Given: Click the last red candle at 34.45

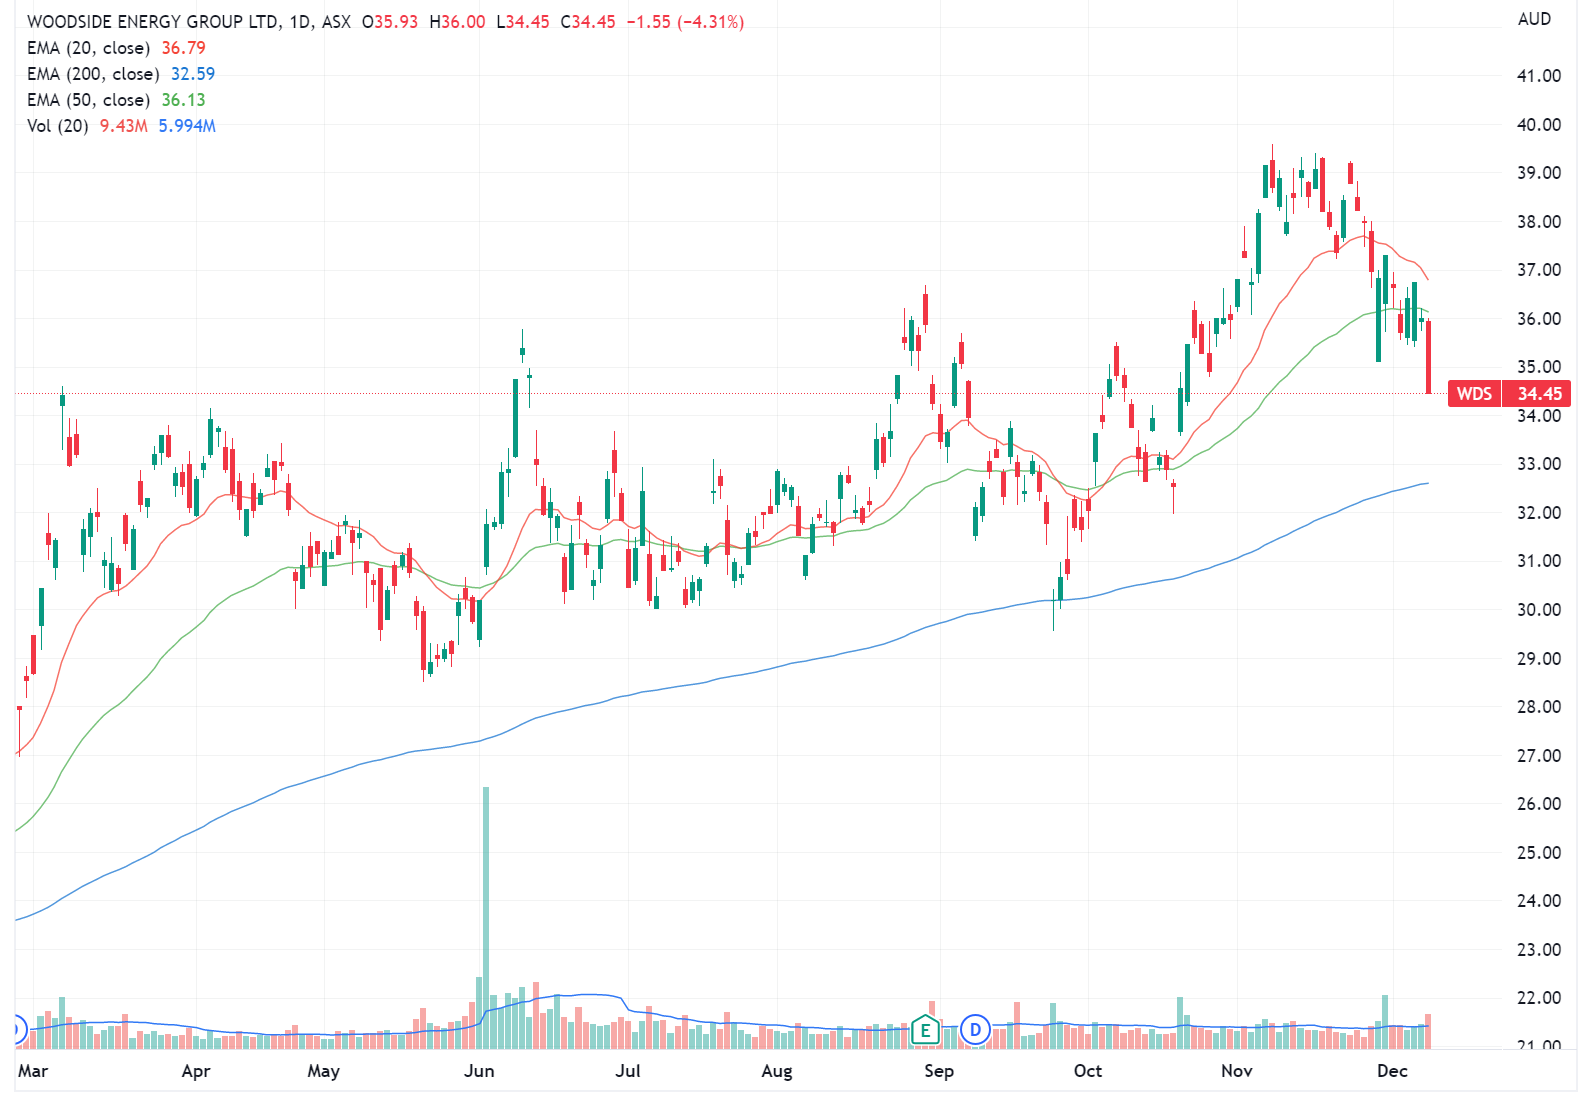Looking at the screenshot, I should [1428, 357].
